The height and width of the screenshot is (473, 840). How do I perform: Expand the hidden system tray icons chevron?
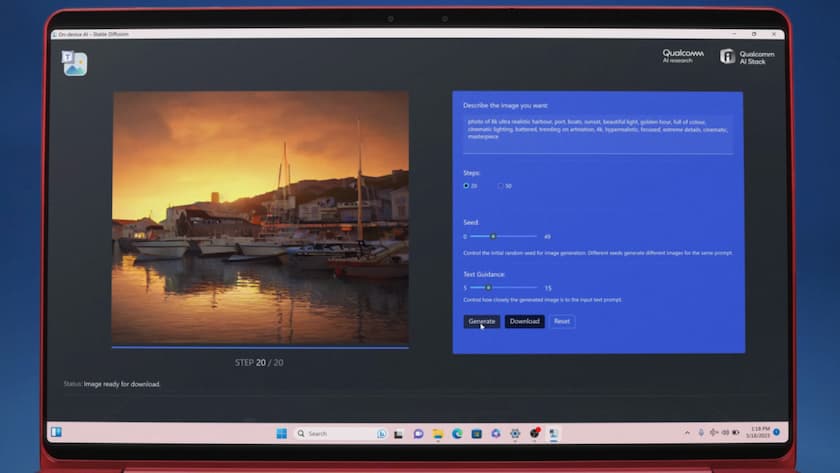tap(688, 433)
